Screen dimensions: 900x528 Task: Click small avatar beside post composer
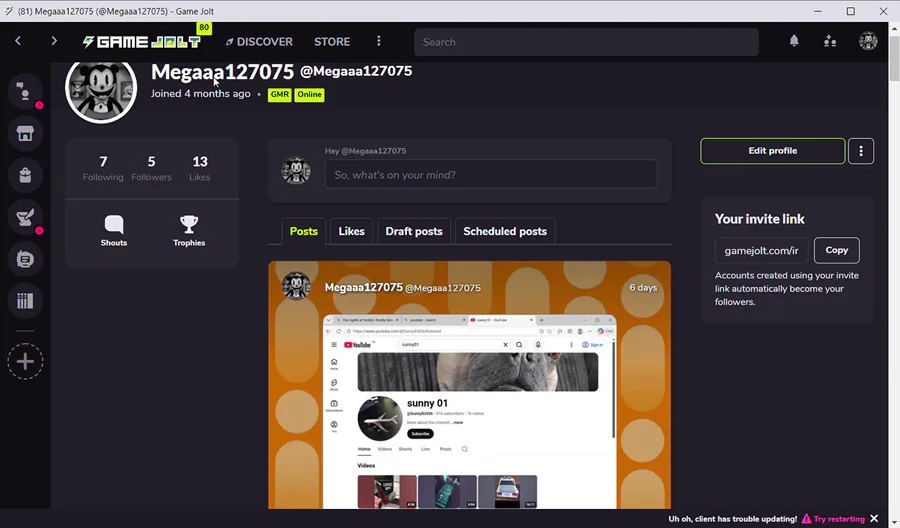coord(296,170)
